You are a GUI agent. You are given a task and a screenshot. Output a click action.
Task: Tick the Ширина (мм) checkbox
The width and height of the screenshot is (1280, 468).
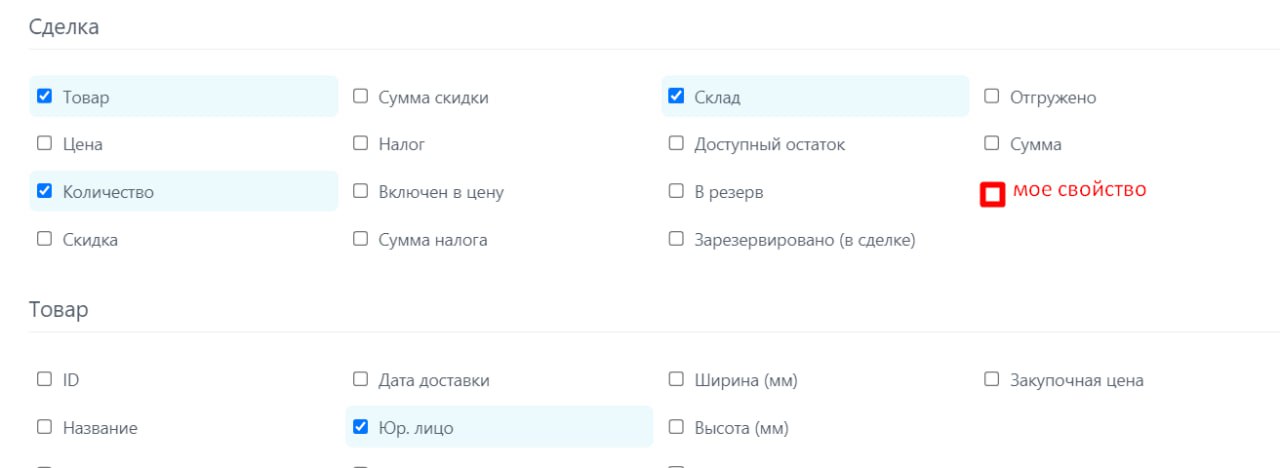click(x=676, y=379)
